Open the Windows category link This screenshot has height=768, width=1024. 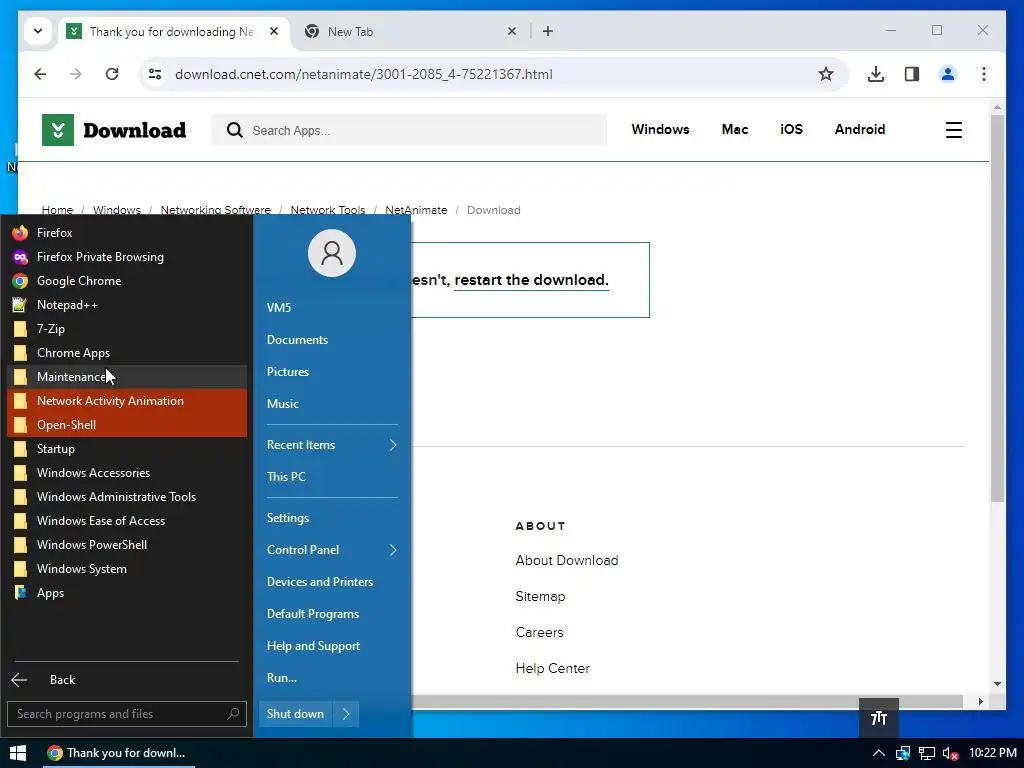(660, 129)
